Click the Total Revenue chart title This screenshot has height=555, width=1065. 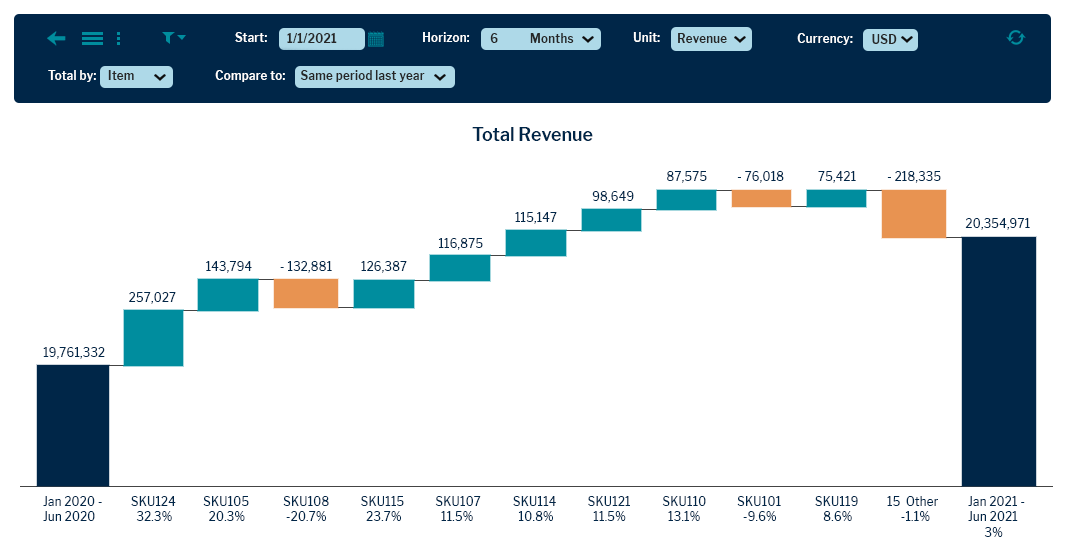[x=532, y=135]
